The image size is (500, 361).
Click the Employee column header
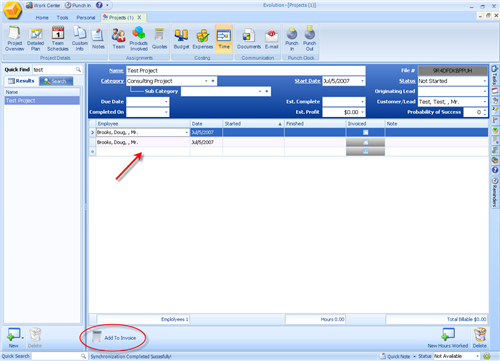143,124
